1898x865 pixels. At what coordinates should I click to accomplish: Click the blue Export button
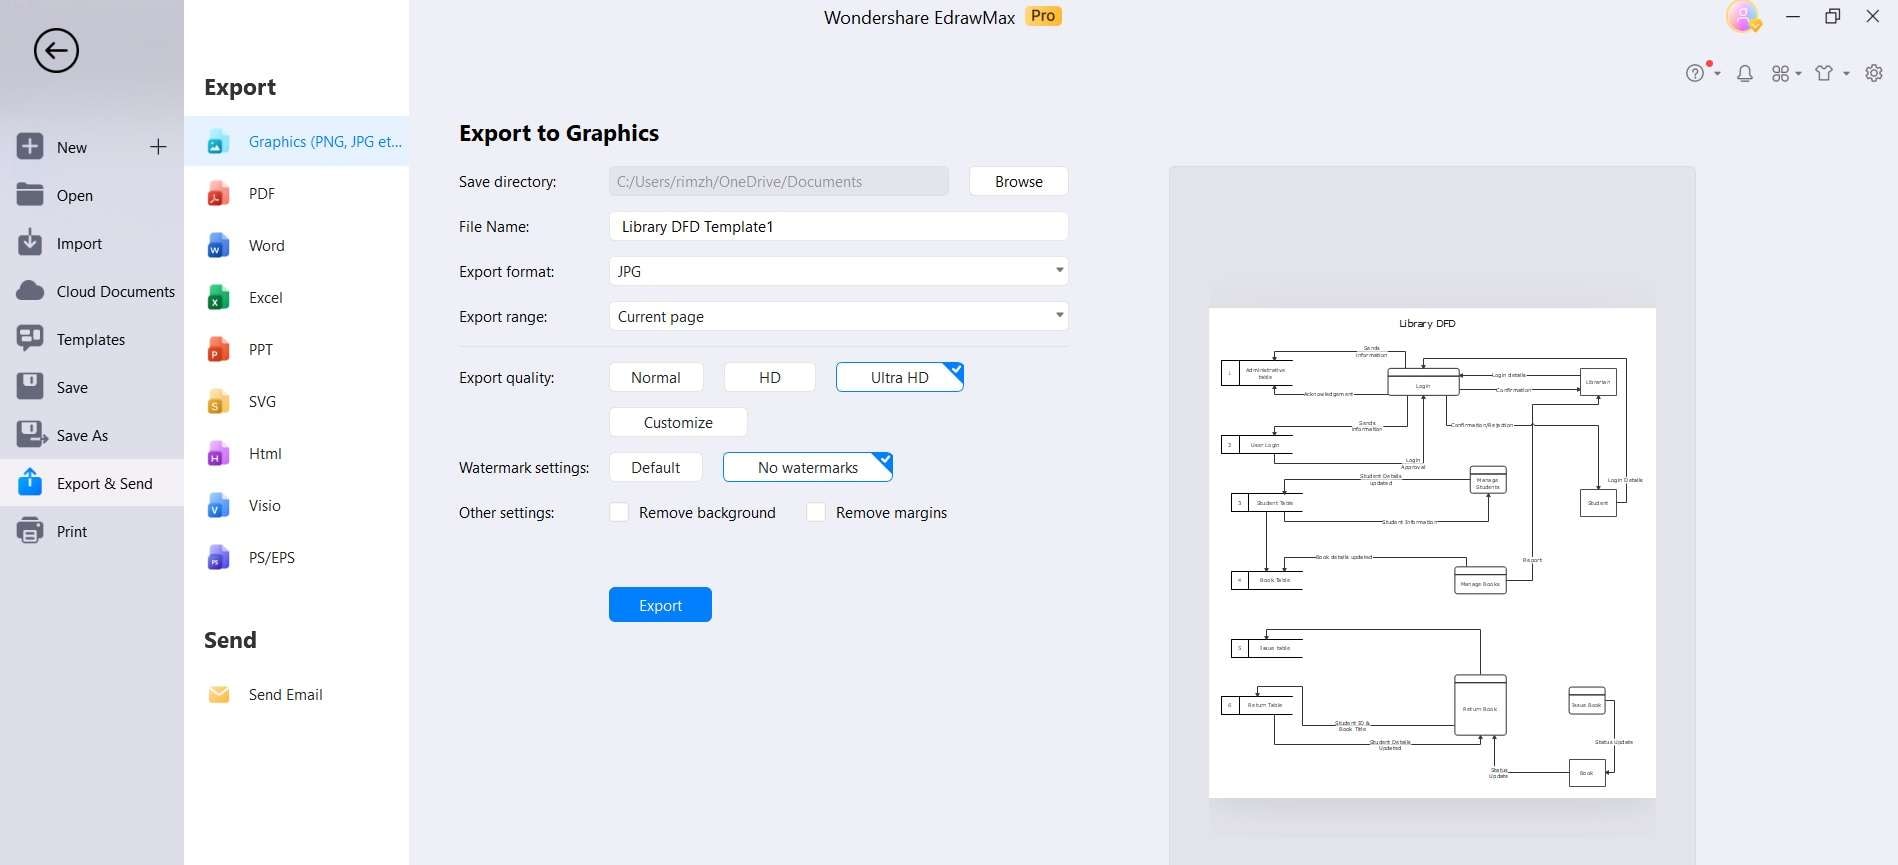coord(660,605)
